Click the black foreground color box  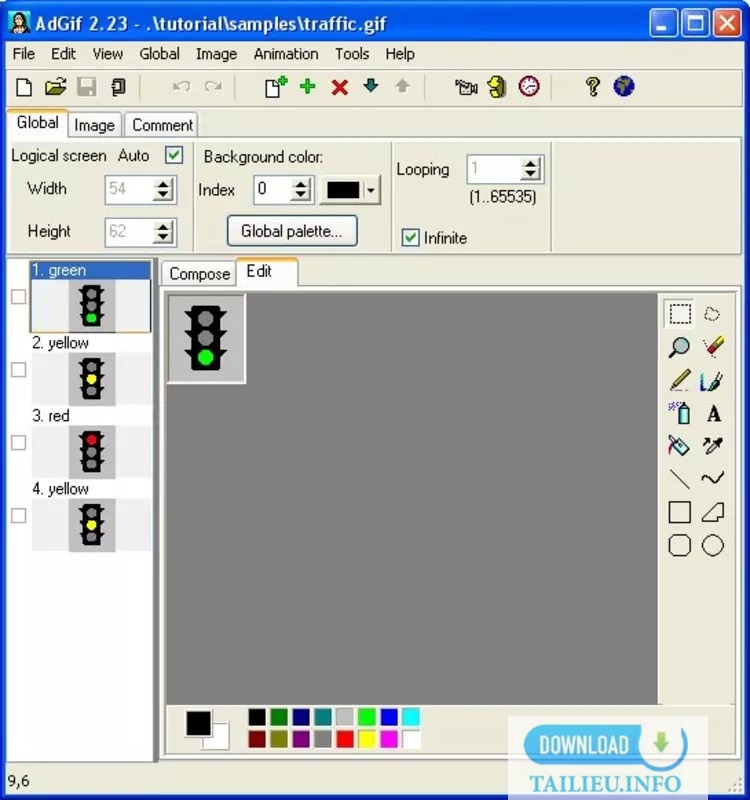pos(198,723)
